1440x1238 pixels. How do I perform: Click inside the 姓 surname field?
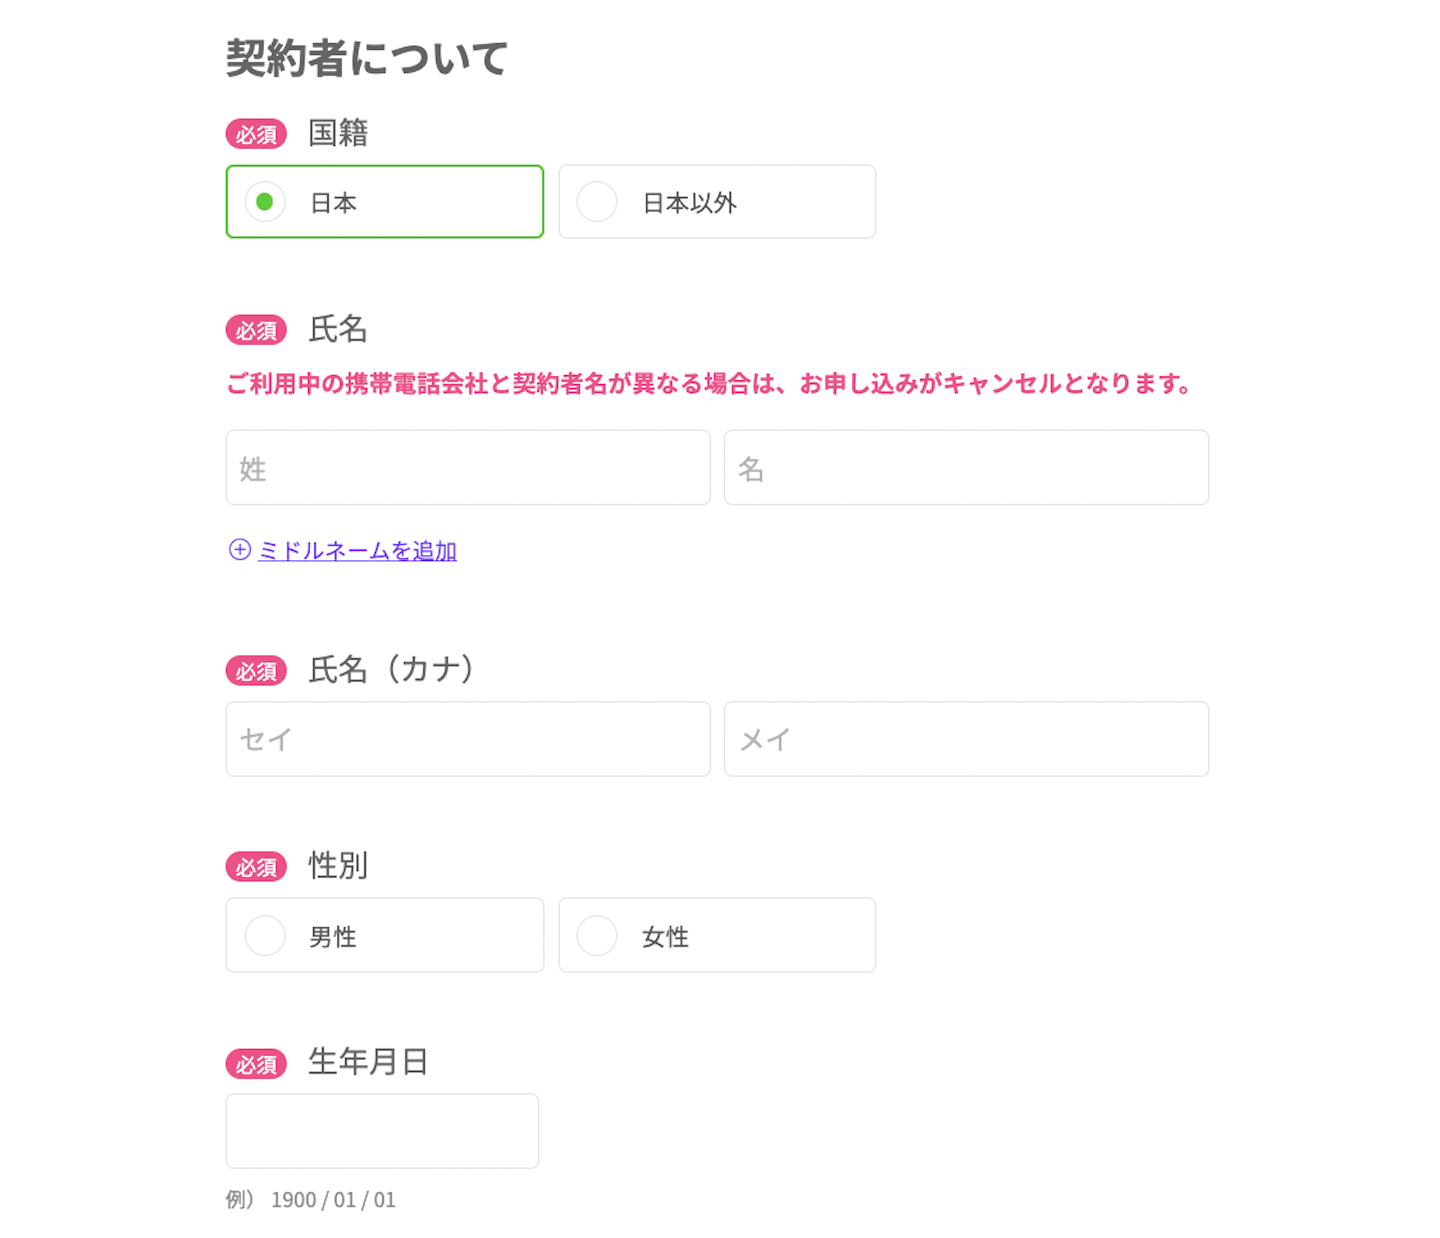[467, 467]
